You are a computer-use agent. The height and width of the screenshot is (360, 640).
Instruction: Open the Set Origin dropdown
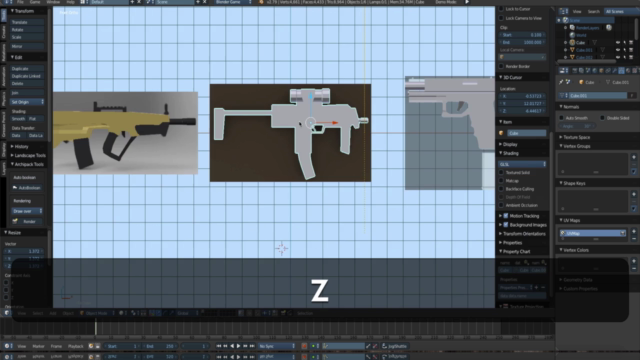27,102
